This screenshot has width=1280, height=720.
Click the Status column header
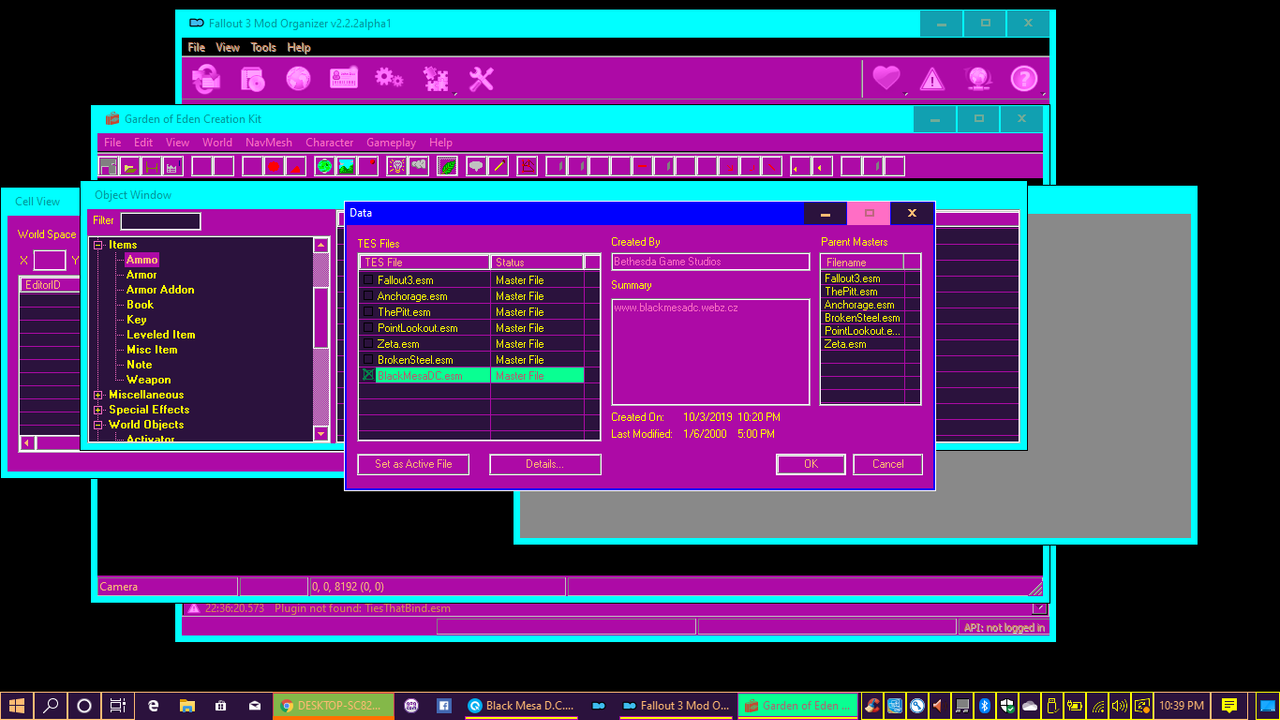click(x=537, y=262)
